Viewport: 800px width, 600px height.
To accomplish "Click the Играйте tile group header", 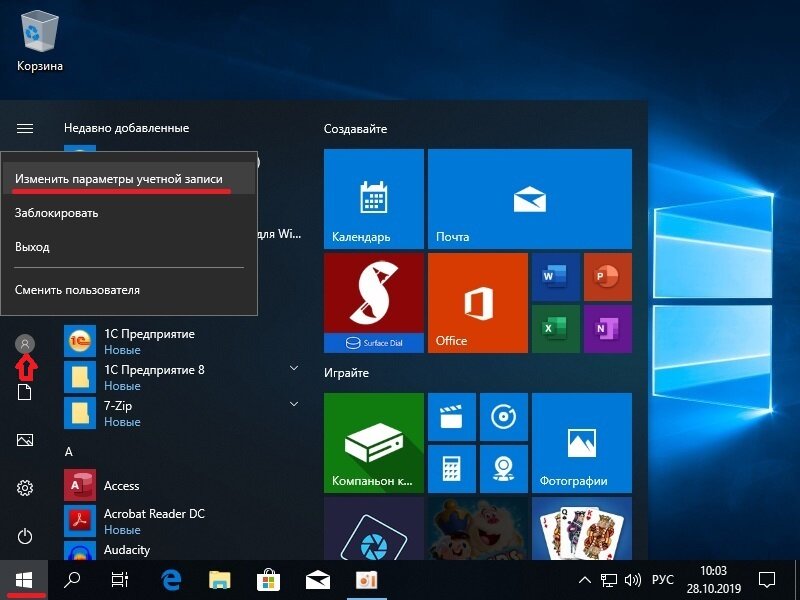I will (346, 373).
